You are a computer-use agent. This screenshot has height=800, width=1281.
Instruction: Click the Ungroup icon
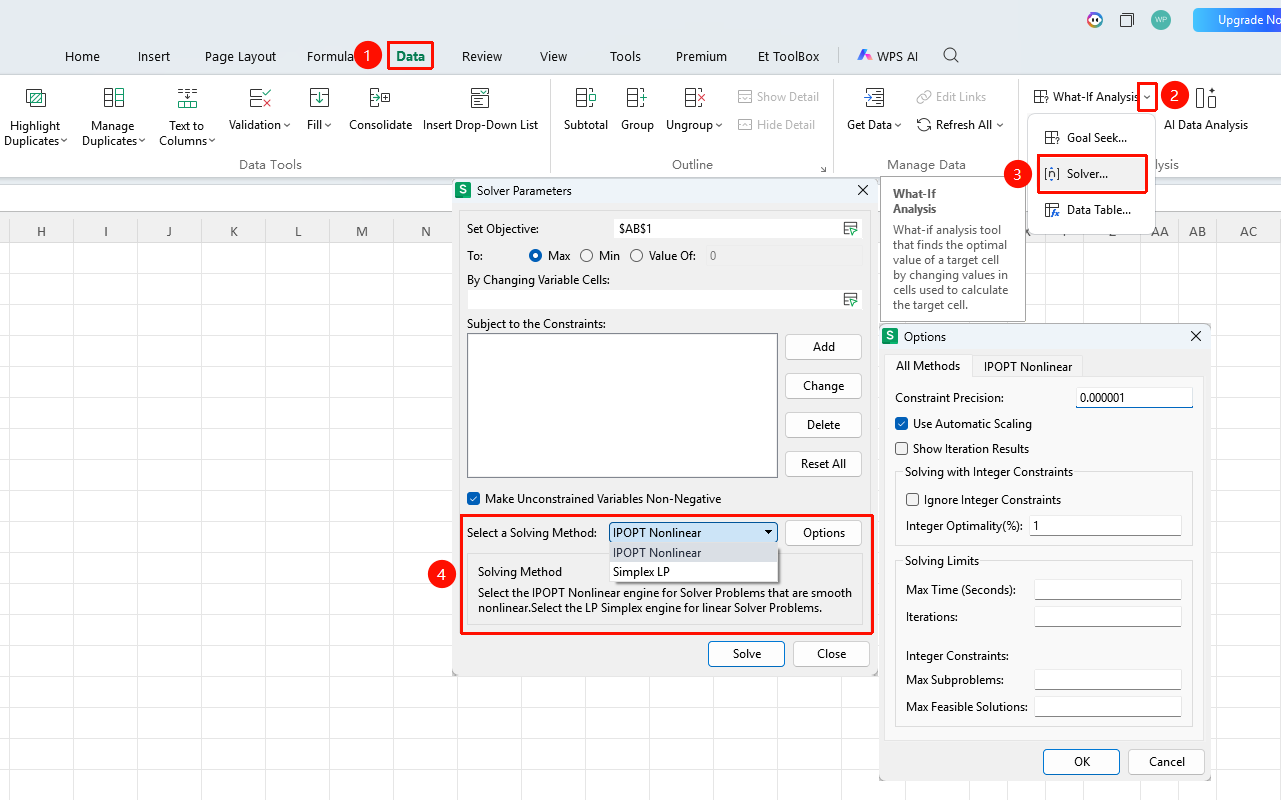(x=695, y=97)
